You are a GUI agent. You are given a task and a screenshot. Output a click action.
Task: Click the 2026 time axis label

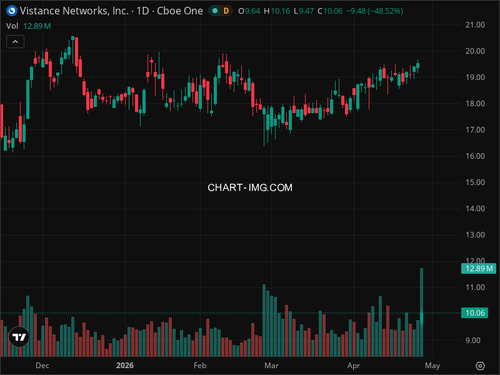click(125, 366)
